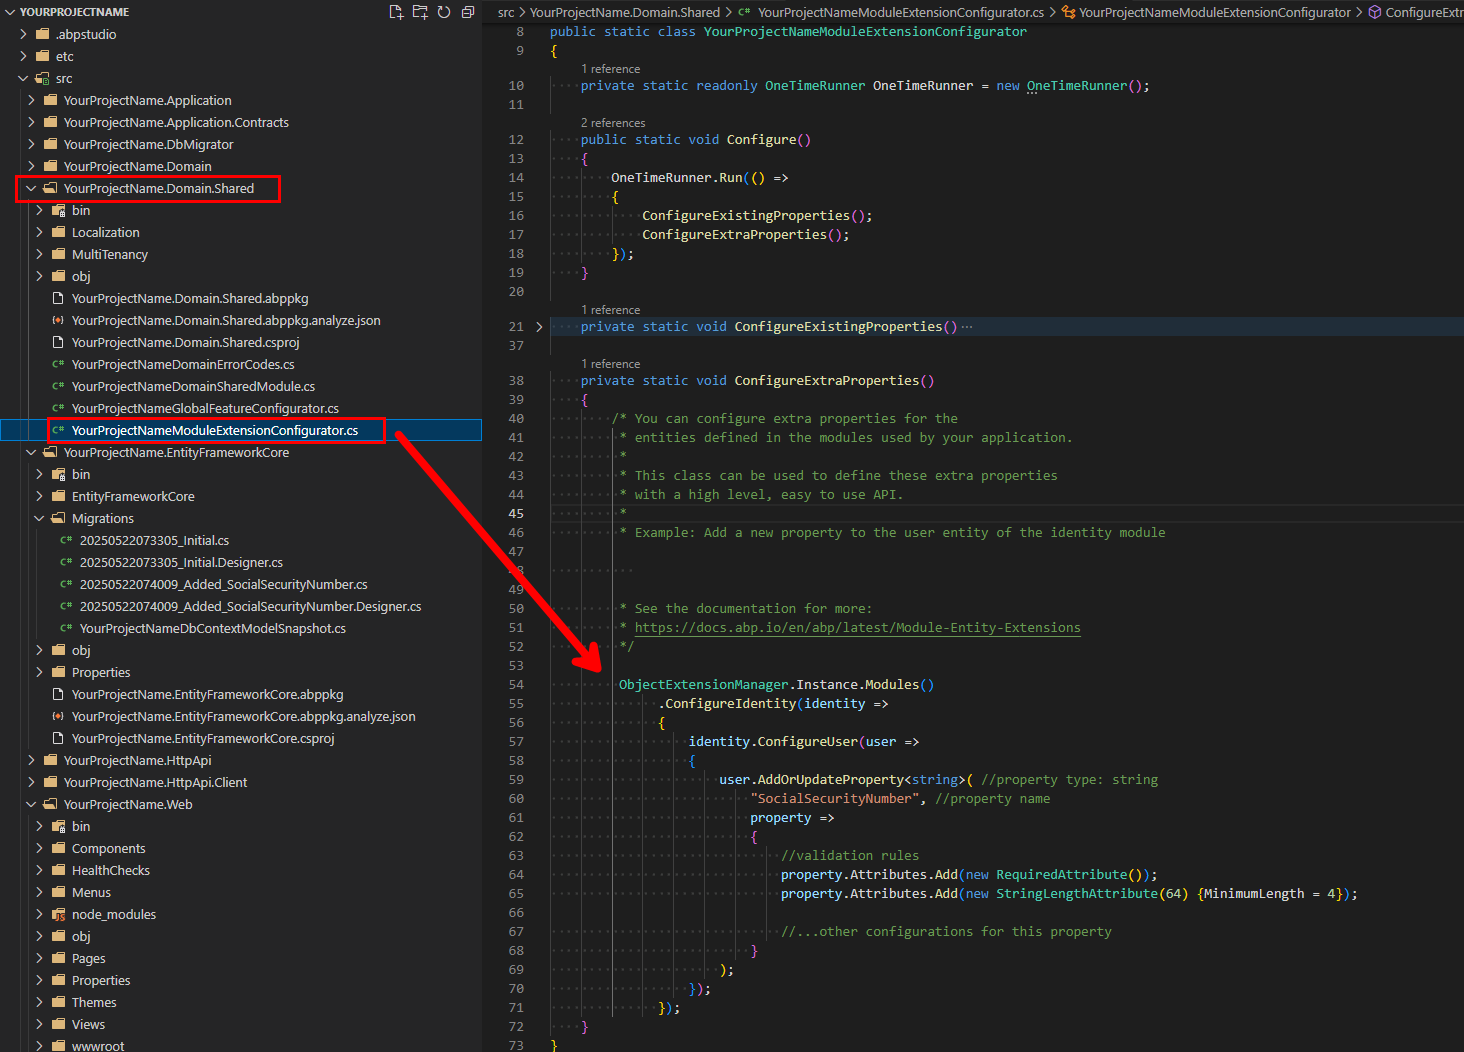Viewport: 1464px width, 1052px height.
Task: Click the ConfigureExtr method icon in breadcrumb
Action: pyautogui.click(x=1375, y=12)
